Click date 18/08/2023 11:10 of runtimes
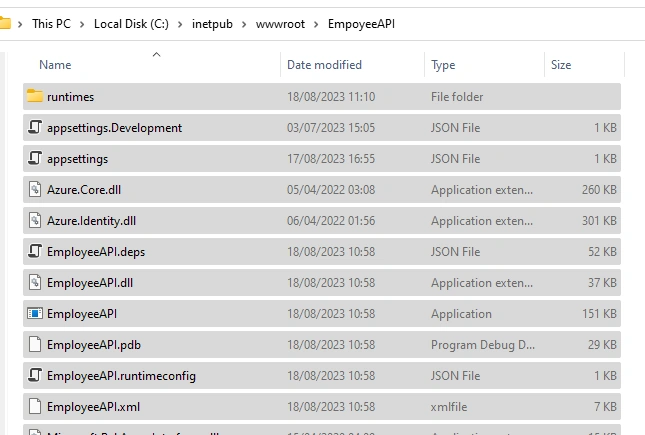 tap(331, 97)
